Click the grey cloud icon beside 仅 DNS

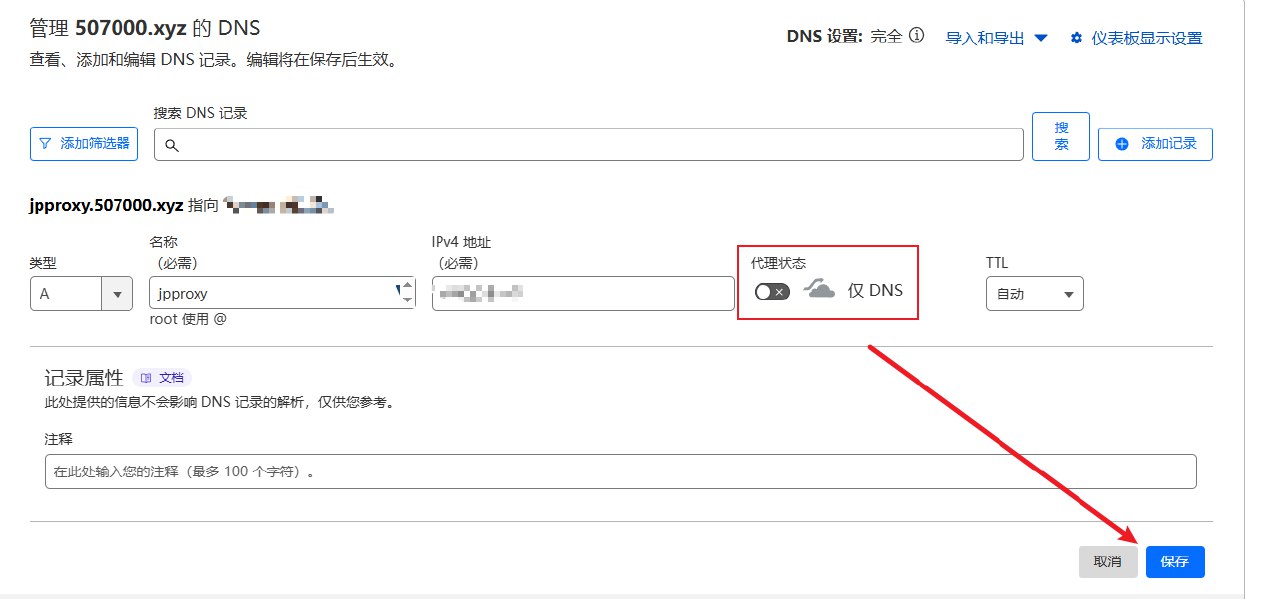point(820,290)
